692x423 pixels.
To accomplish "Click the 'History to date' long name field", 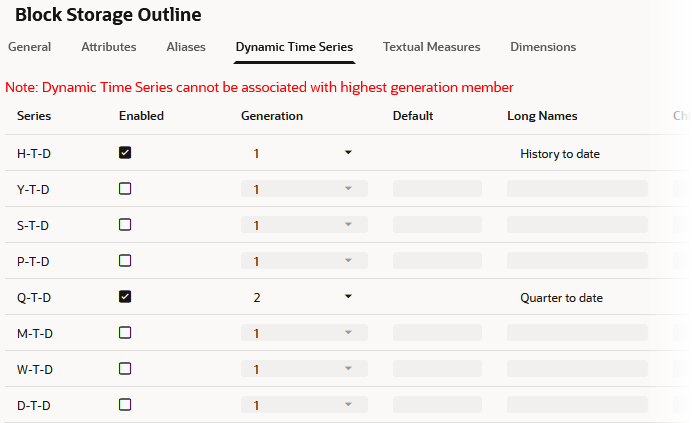I will pyautogui.click(x=577, y=154).
